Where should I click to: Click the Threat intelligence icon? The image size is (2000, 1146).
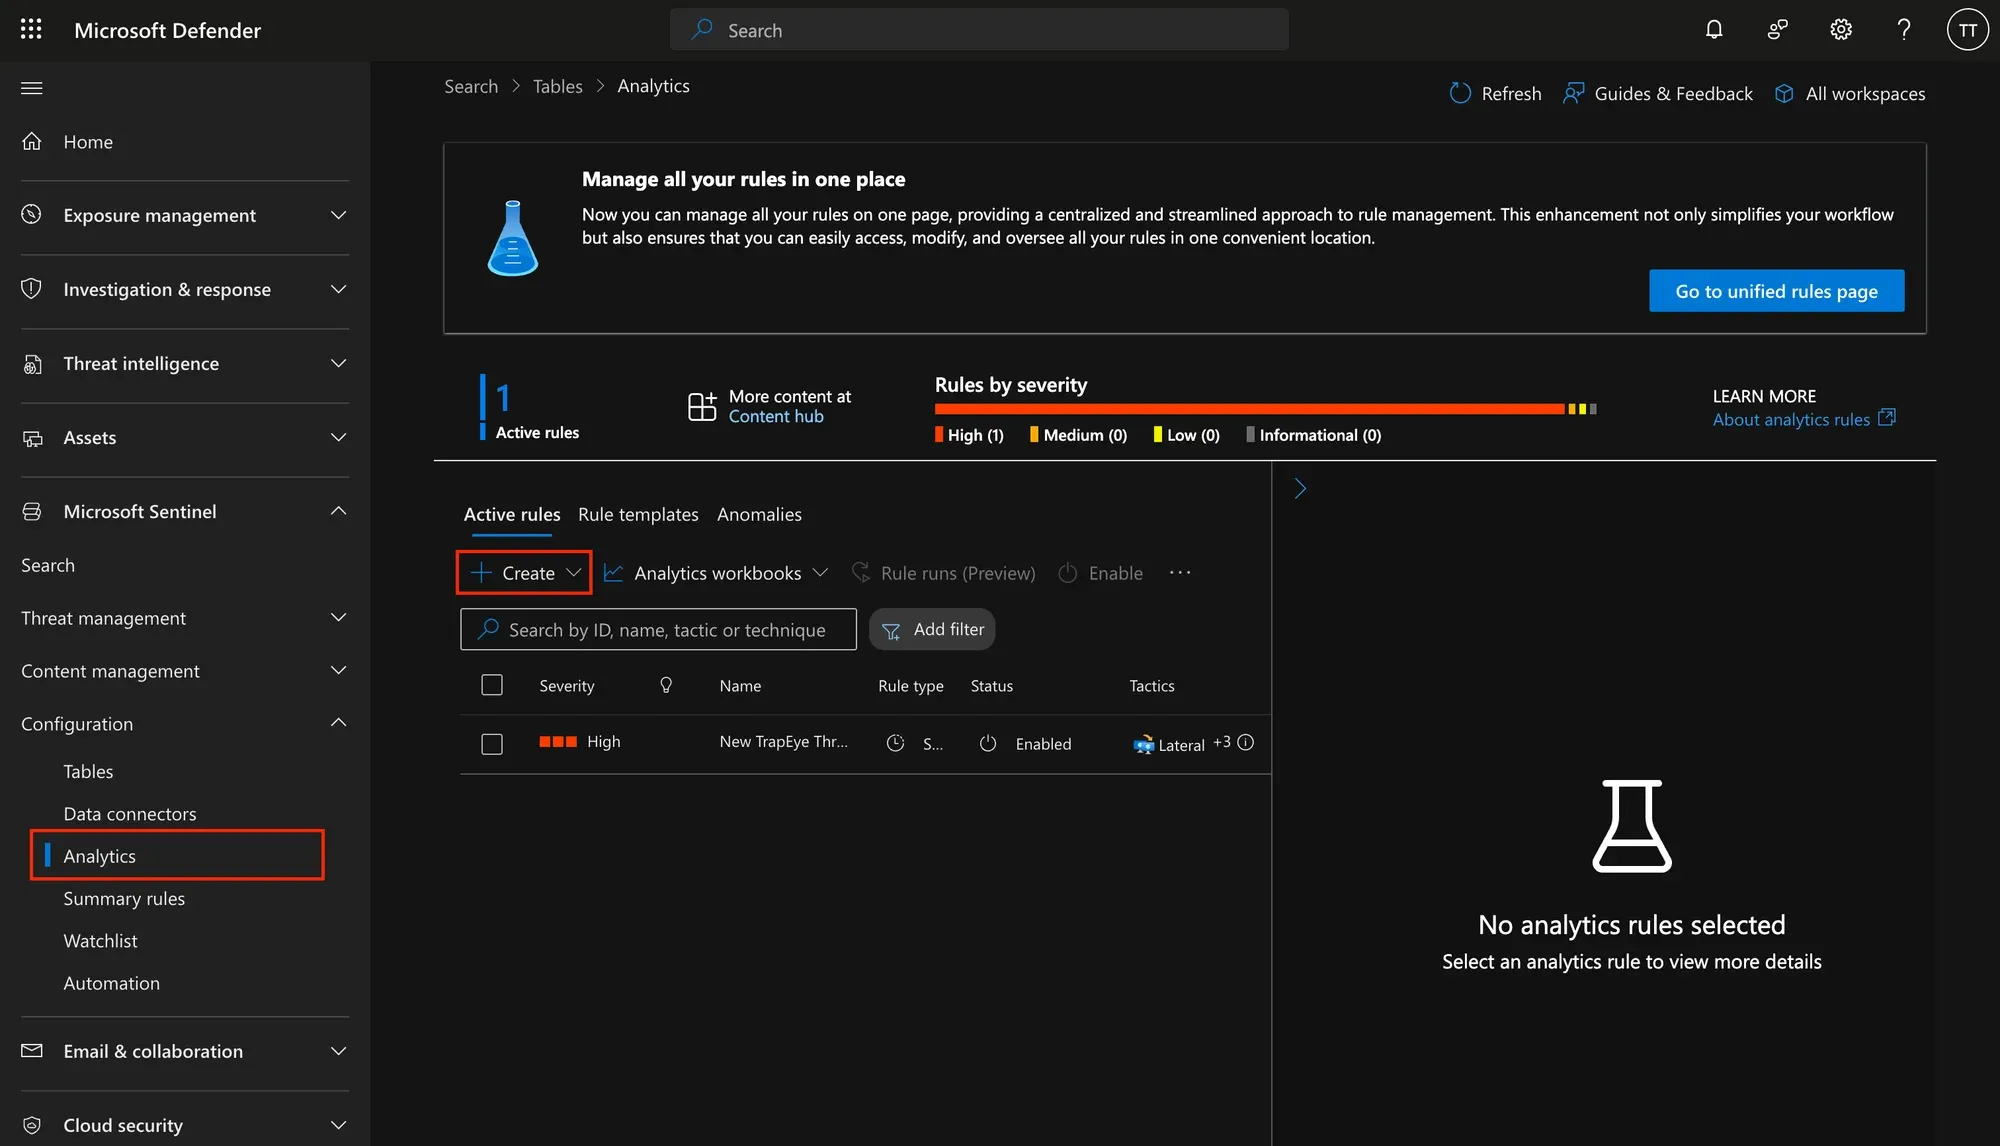coord(32,363)
